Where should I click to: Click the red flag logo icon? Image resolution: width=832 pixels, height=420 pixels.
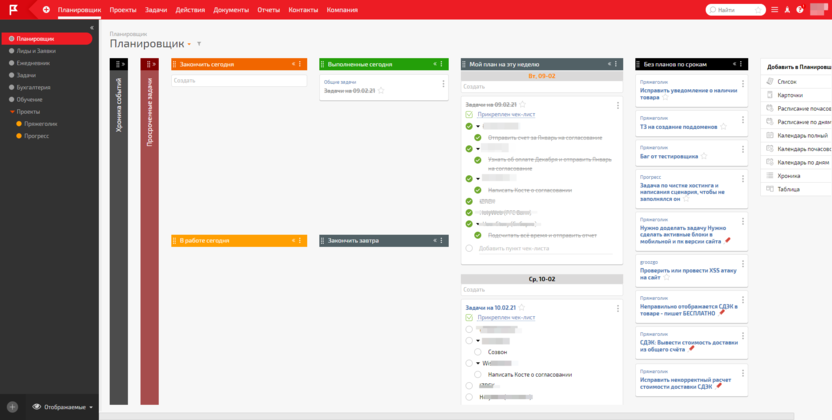(x=14, y=9)
